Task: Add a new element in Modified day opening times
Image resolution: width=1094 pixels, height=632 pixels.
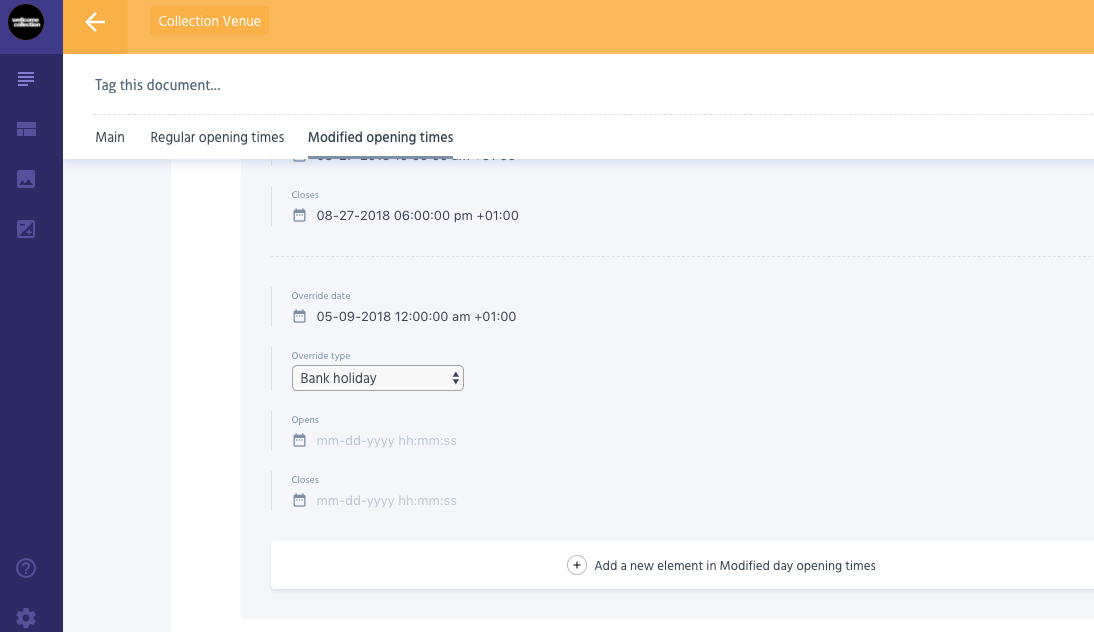Action: point(734,565)
